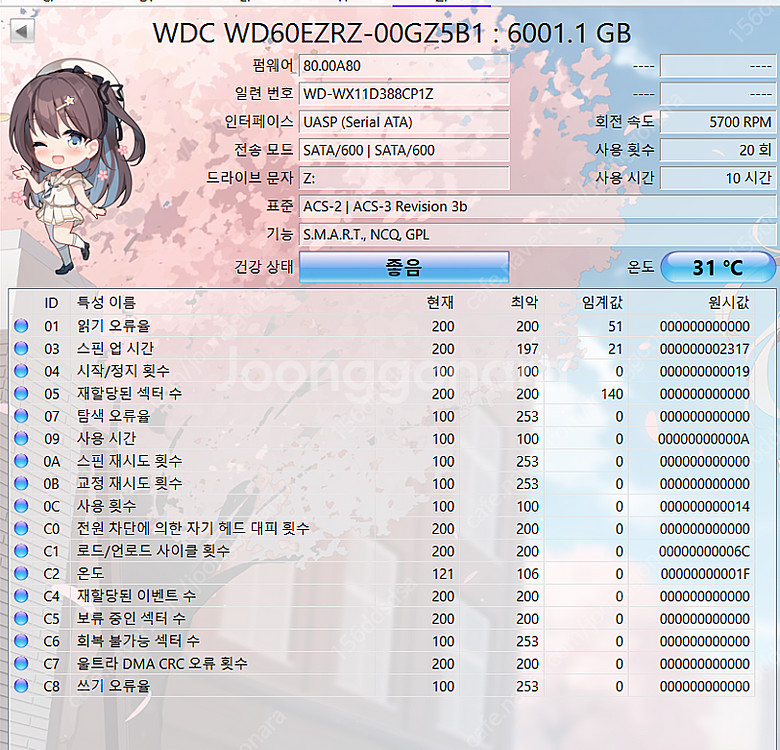Click the 특성 이름 column header
The image size is (780, 750).
pos(106,302)
